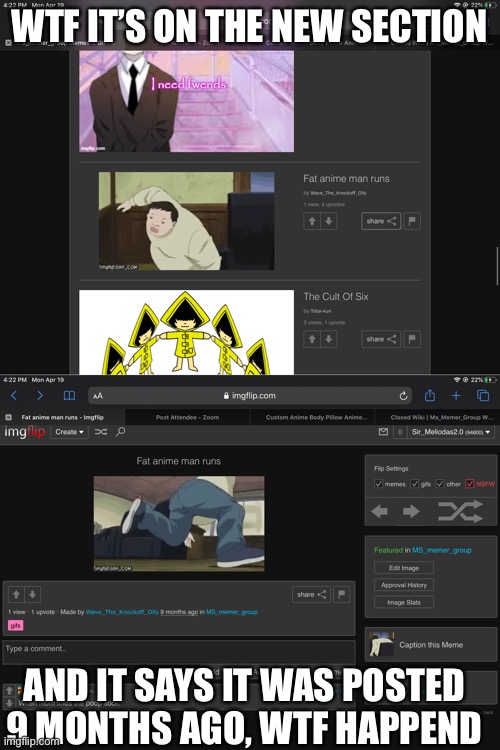Screen dimensions: 500x750
Task: Toggle the NSFW checkbox in Flip Settings
Action: pyautogui.click(x=470, y=484)
